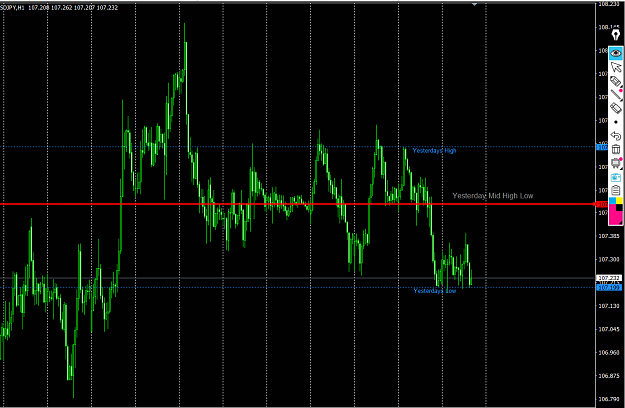Image resolution: width=625 pixels, height=408 pixels.
Task: Select the 107.045 price scale label
Action: pos(609,329)
